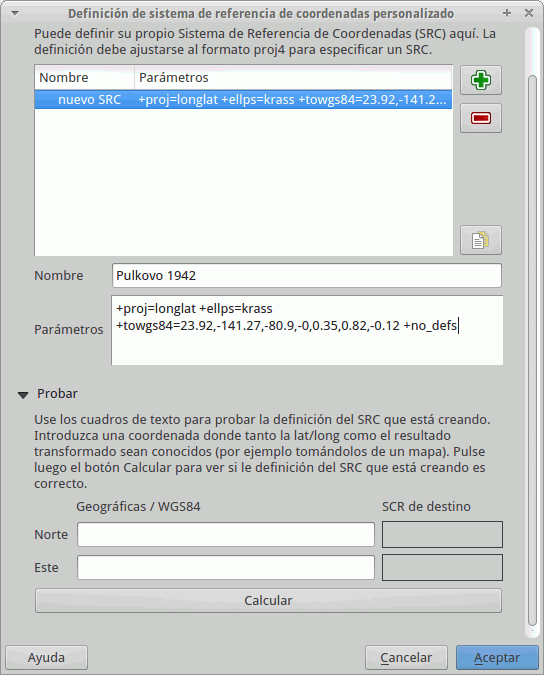
Task: Collapse the Probar section
Action: tap(23, 394)
